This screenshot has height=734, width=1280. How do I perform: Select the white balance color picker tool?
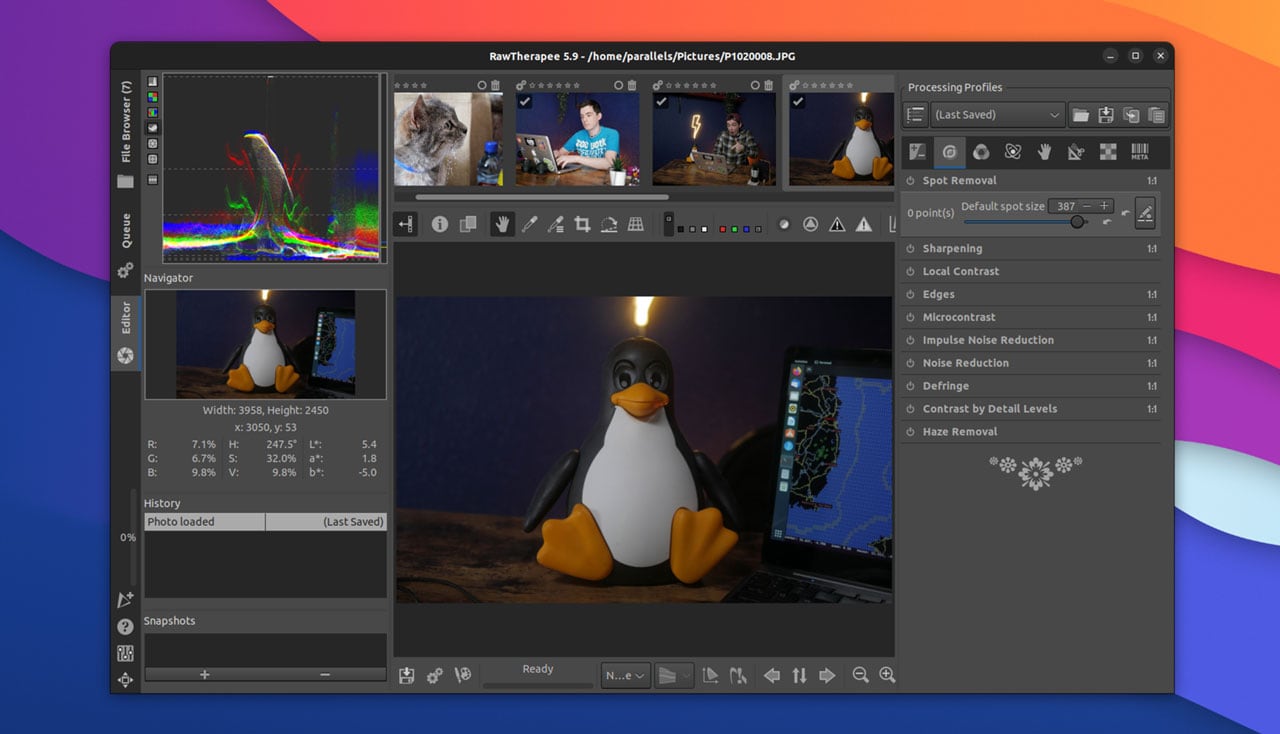(x=529, y=225)
